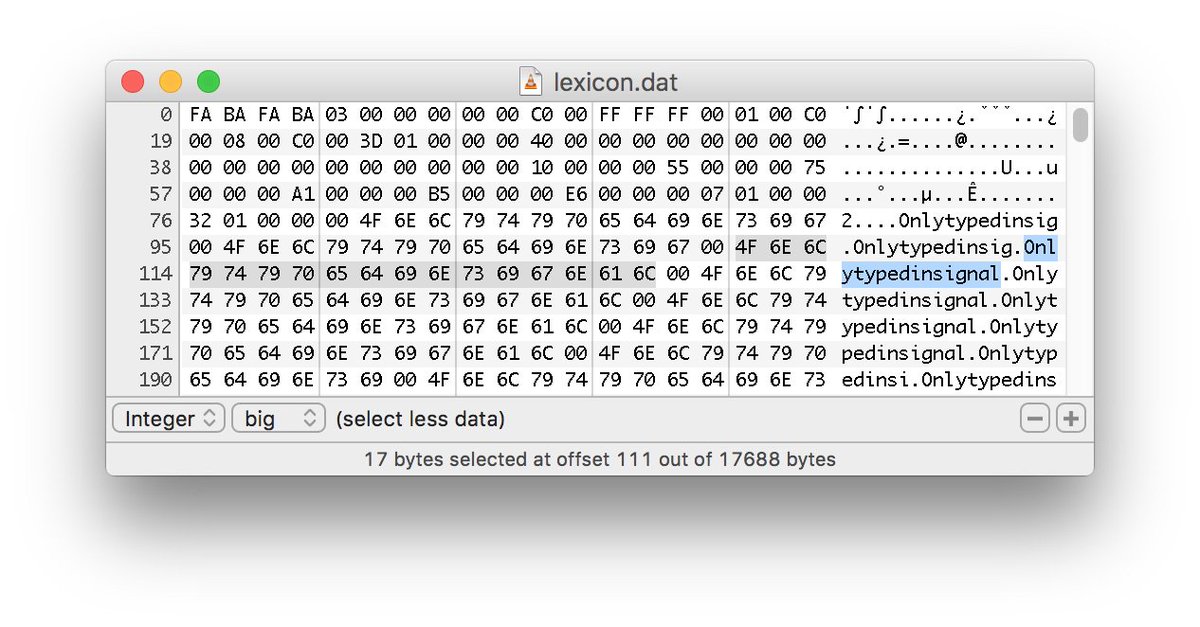Click the vertical scrollbar thumb
This screenshot has height=627, width=1200.
point(1080,125)
